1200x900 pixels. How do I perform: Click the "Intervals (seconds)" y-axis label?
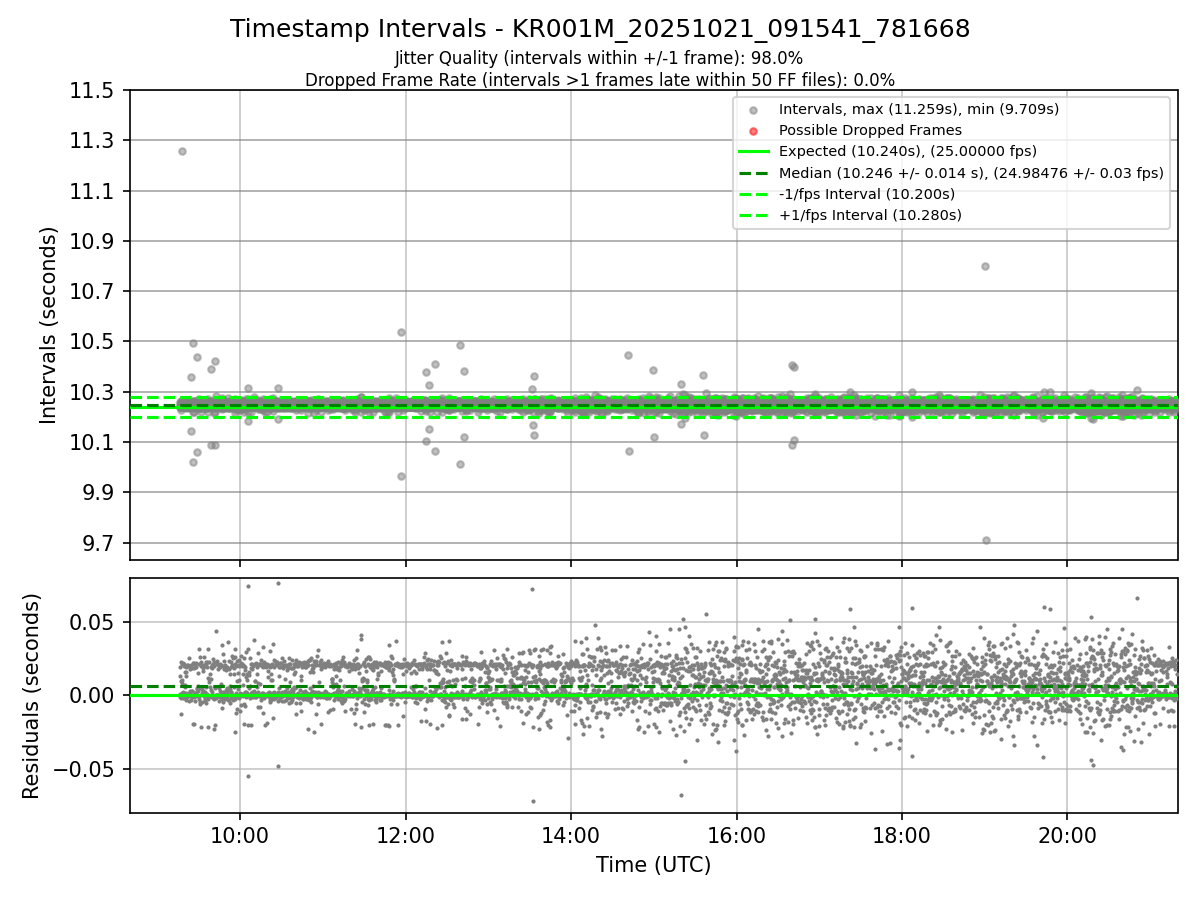click(x=48, y=325)
